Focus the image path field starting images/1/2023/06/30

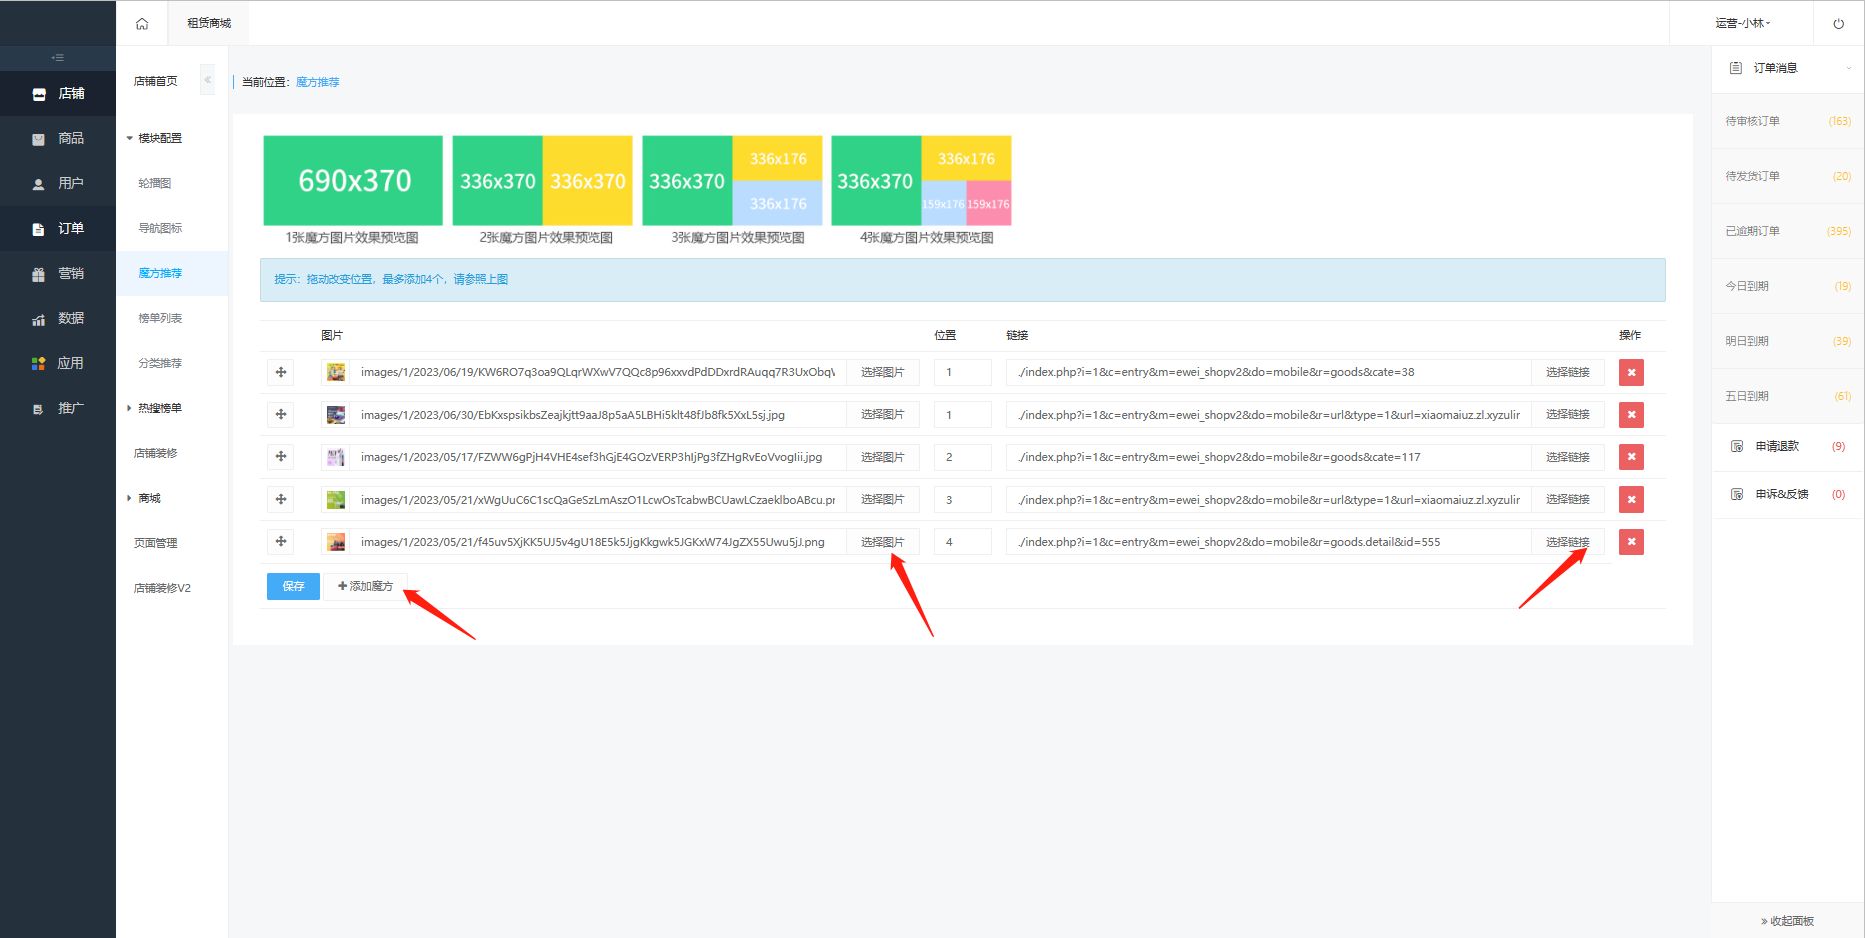click(598, 414)
